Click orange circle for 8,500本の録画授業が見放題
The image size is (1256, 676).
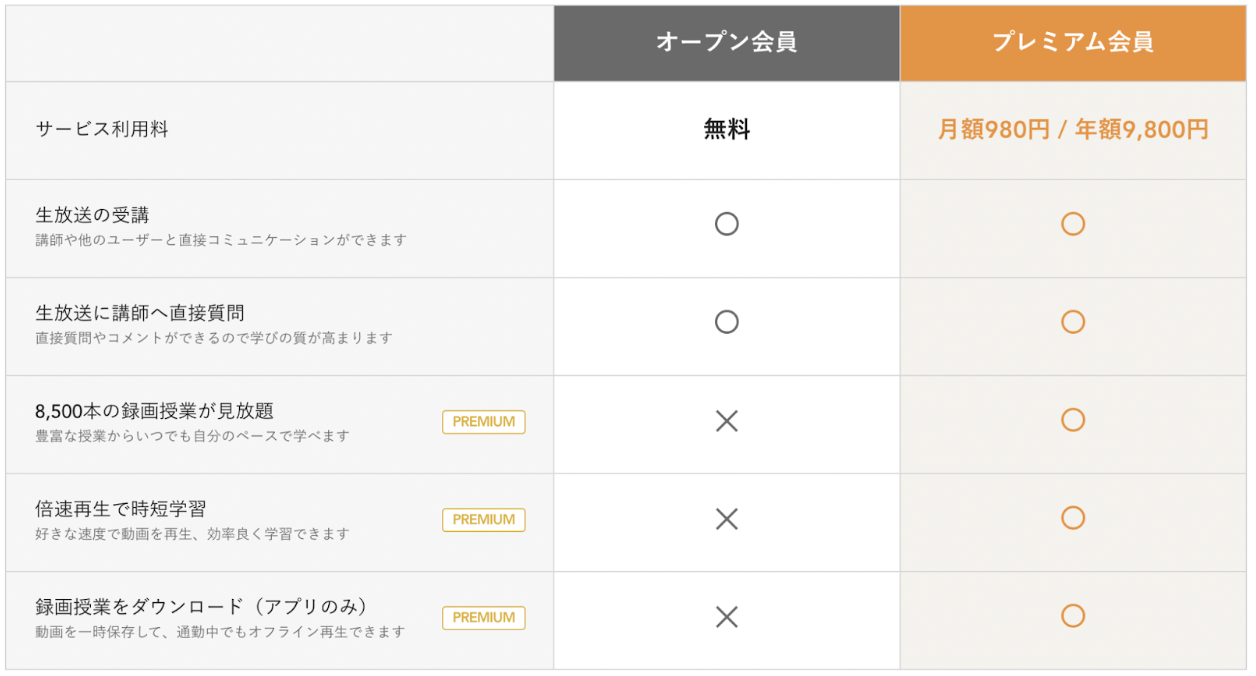tap(1072, 420)
